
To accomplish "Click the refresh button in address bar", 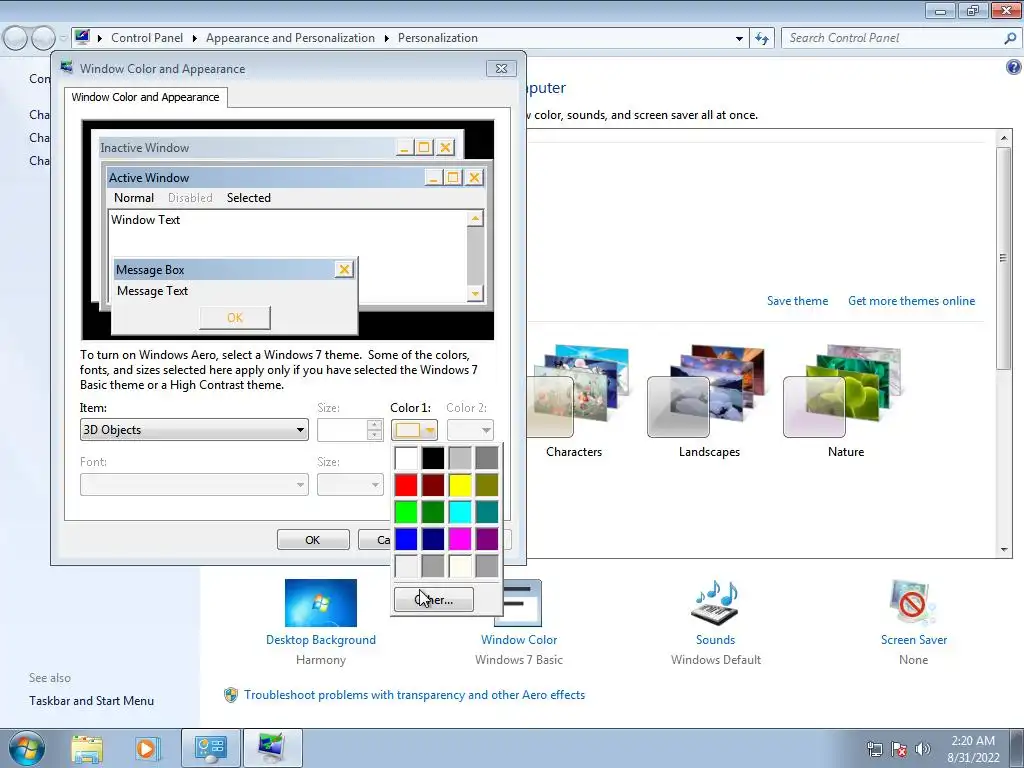I will (x=761, y=38).
